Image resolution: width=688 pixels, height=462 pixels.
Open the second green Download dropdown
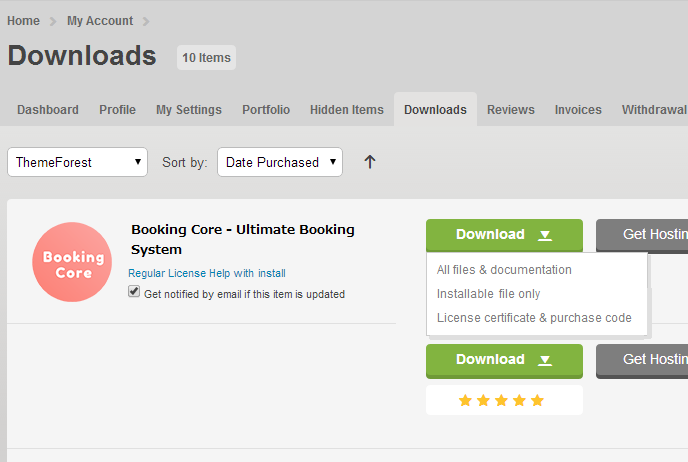coord(504,360)
